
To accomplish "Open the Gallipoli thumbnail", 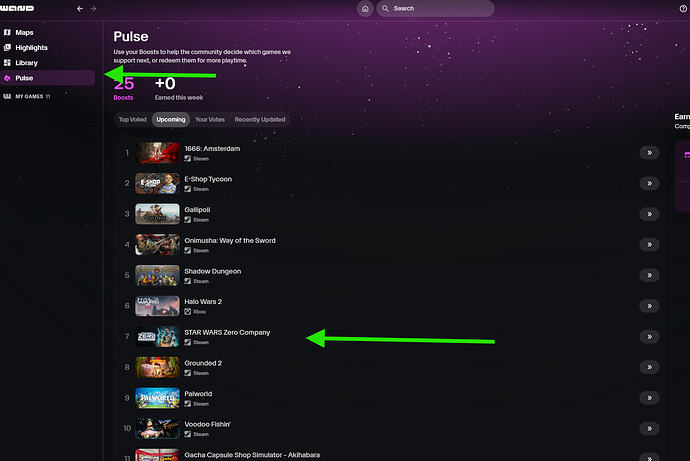I will point(158,214).
